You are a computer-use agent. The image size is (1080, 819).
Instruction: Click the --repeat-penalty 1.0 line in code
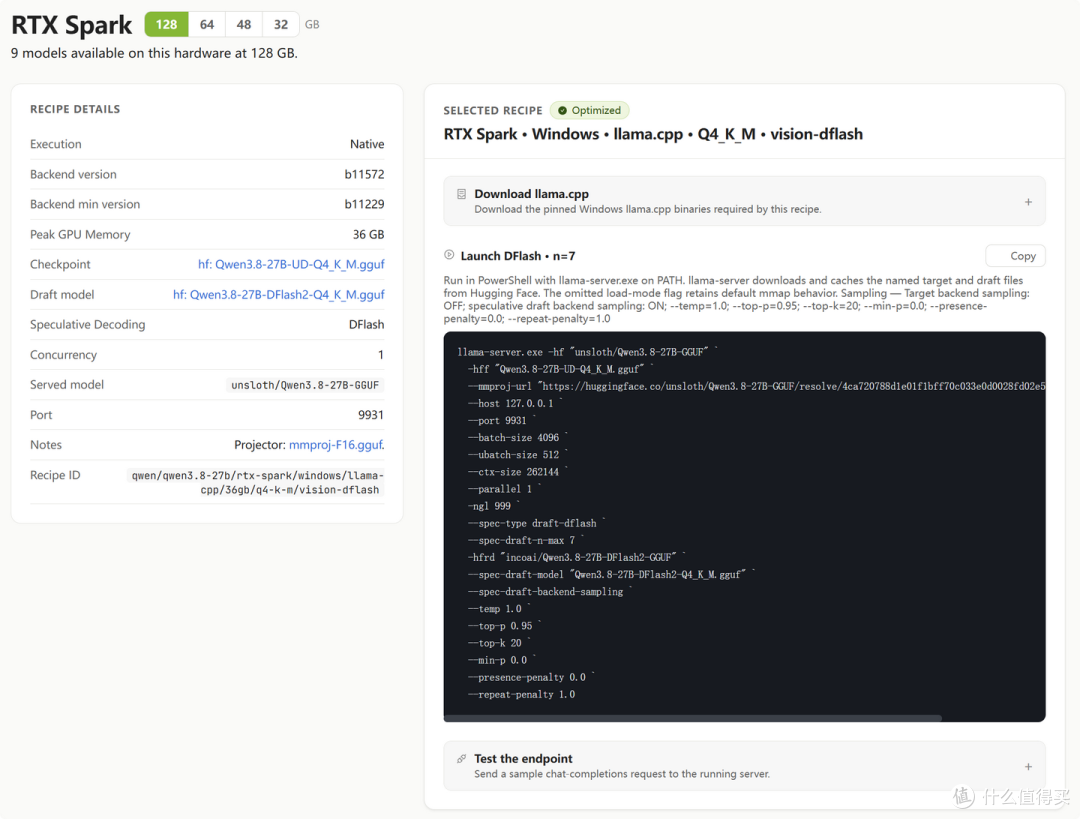(521, 695)
